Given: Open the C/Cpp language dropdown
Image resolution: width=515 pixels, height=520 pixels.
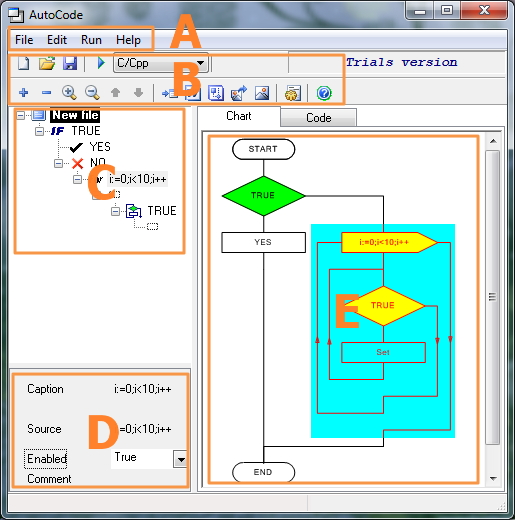Looking at the screenshot, I should tap(200, 63).
